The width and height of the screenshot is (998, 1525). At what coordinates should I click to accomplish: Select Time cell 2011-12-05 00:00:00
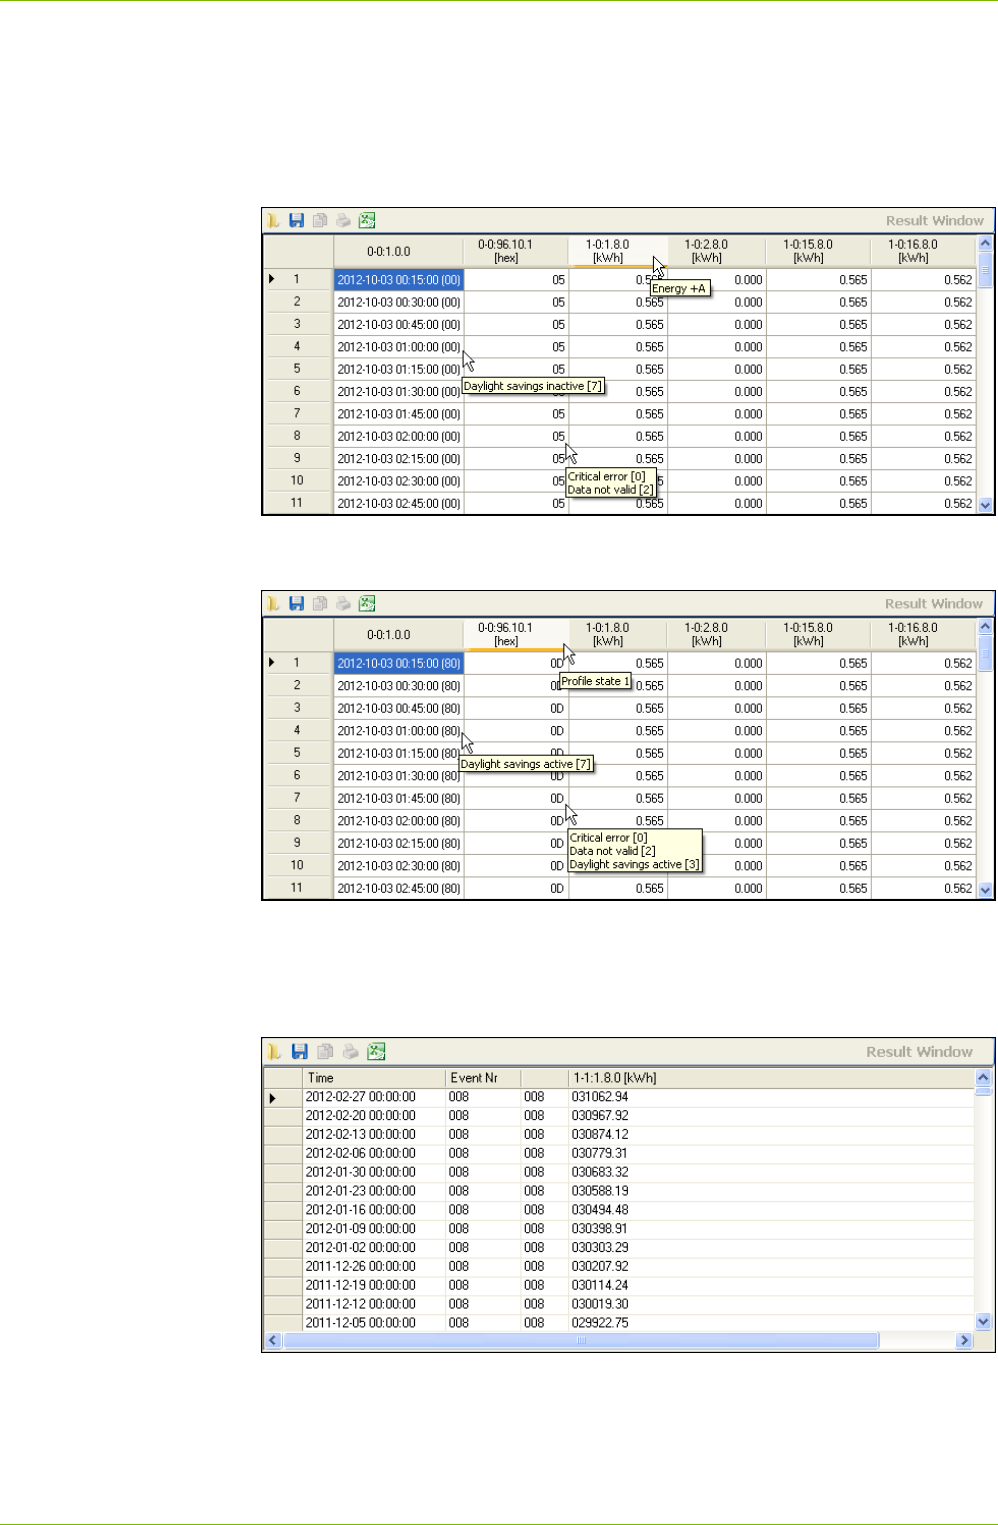click(374, 1323)
